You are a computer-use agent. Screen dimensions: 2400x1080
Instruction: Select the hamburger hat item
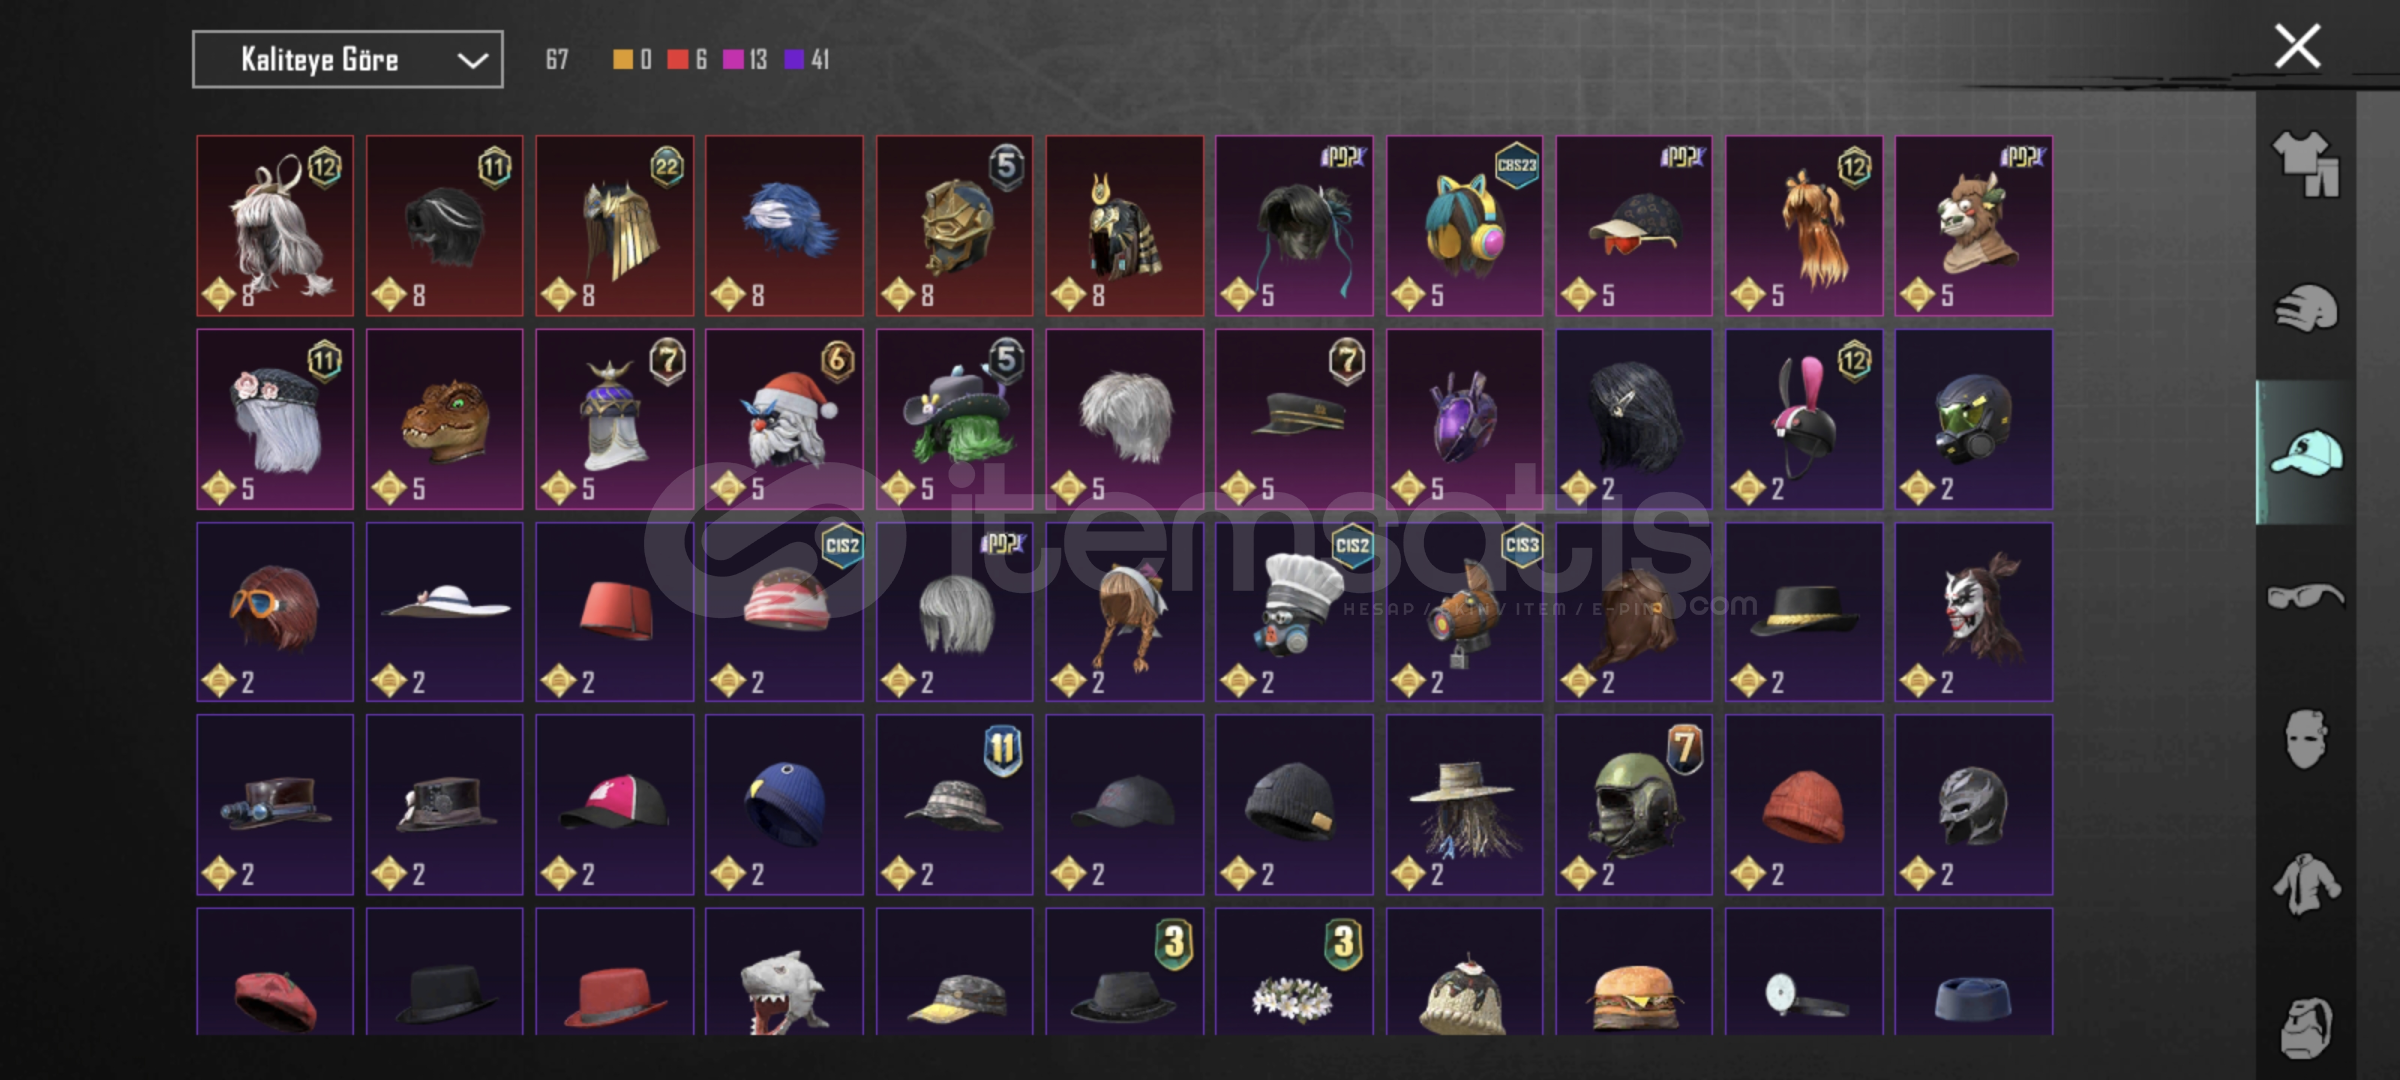coord(1634,972)
